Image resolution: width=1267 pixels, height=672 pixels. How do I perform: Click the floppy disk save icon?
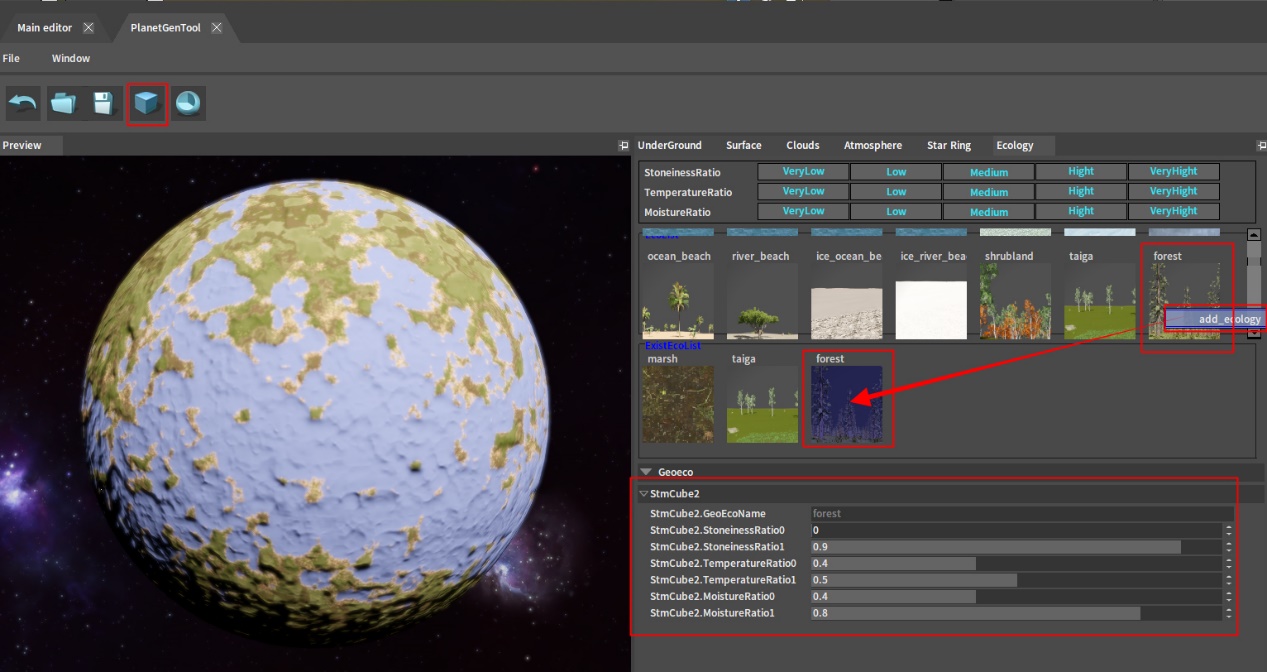click(x=103, y=103)
